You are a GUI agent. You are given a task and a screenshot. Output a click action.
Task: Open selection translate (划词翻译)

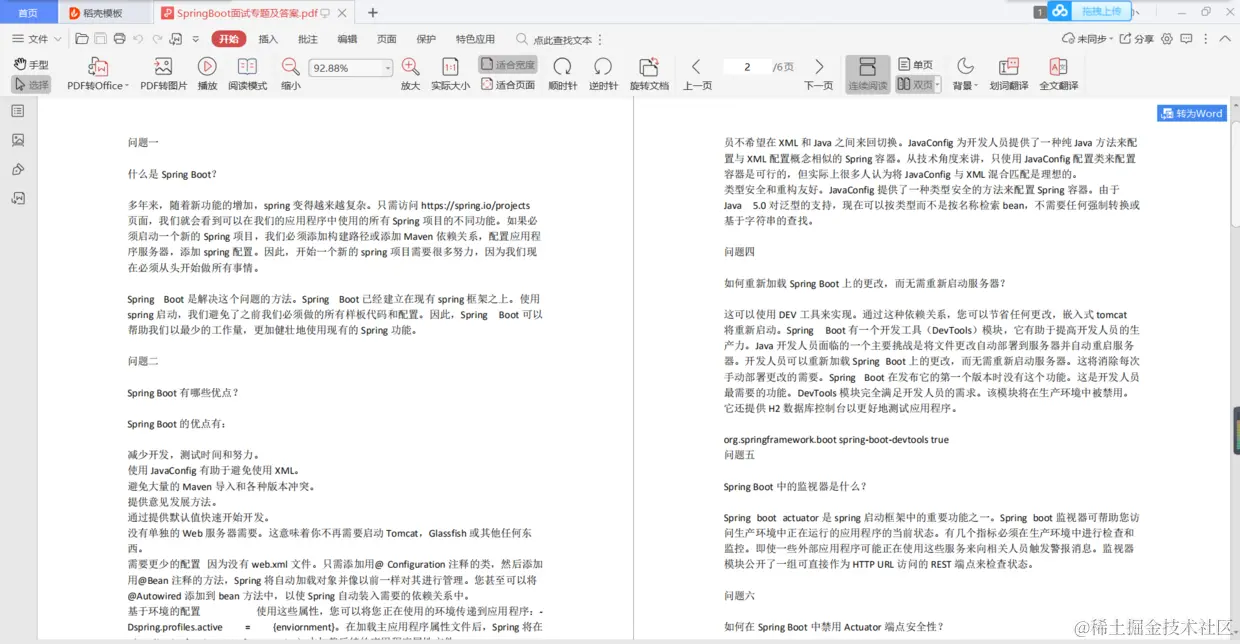[1009, 74]
